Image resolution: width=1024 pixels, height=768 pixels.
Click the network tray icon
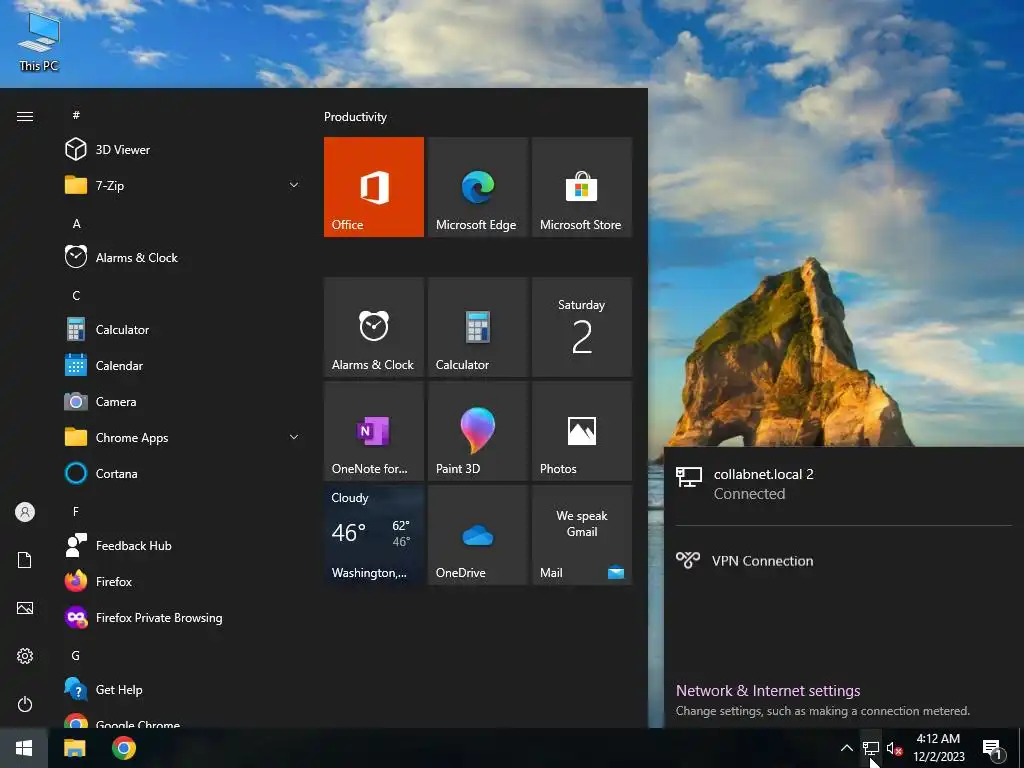point(871,748)
